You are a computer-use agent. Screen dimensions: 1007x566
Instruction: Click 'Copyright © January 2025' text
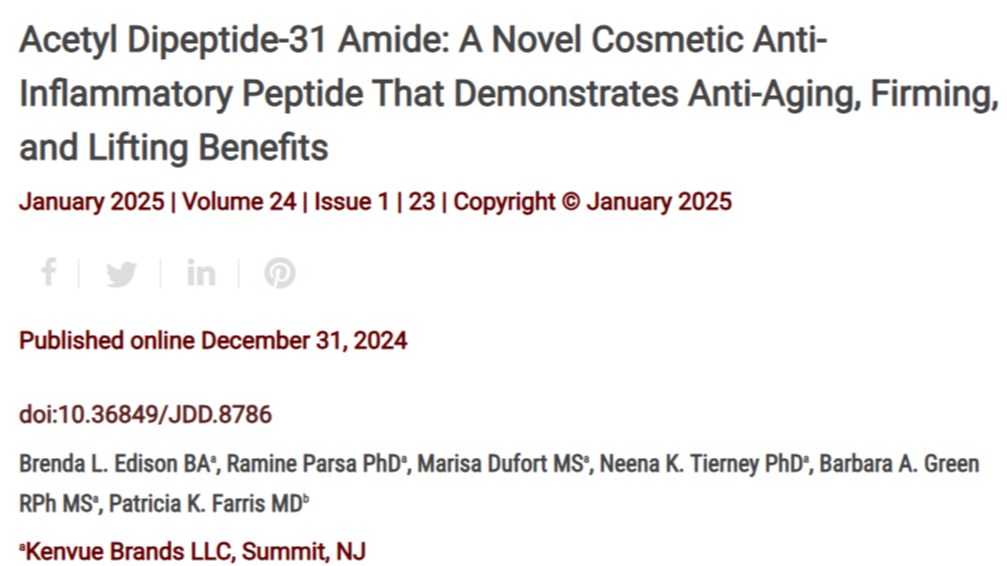coord(592,202)
